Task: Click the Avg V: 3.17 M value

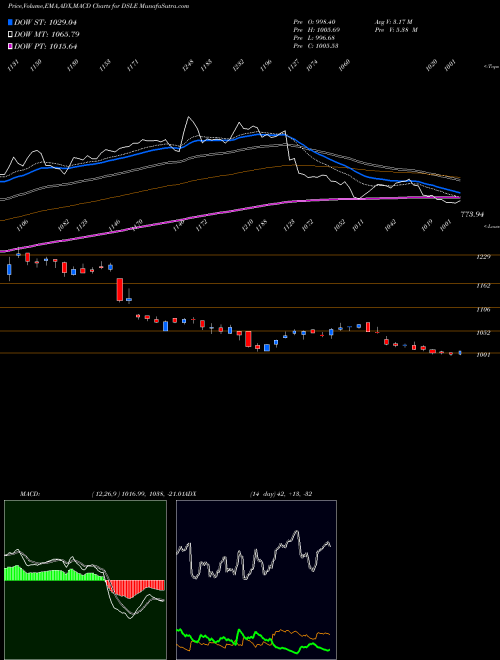Action: click(x=394, y=22)
